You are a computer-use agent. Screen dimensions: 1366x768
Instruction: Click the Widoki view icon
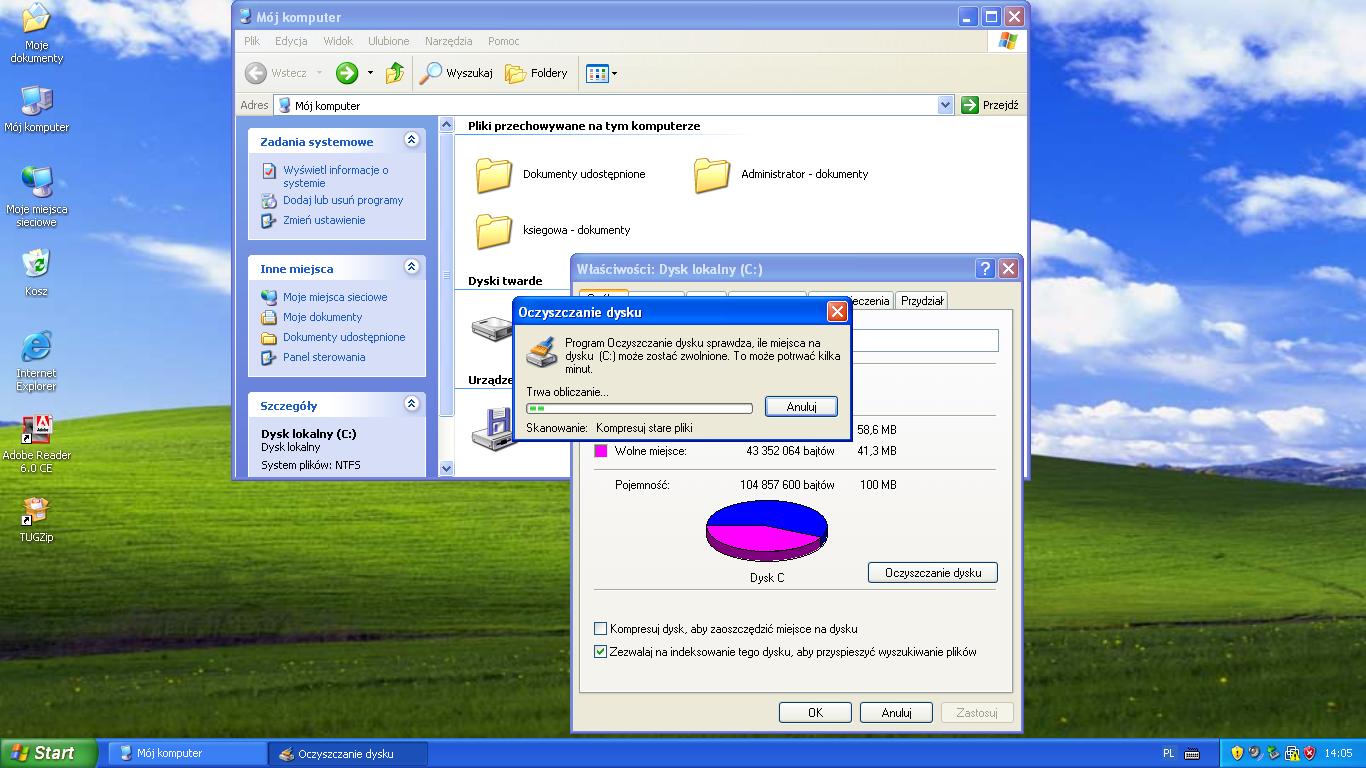[x=597, y=73]
